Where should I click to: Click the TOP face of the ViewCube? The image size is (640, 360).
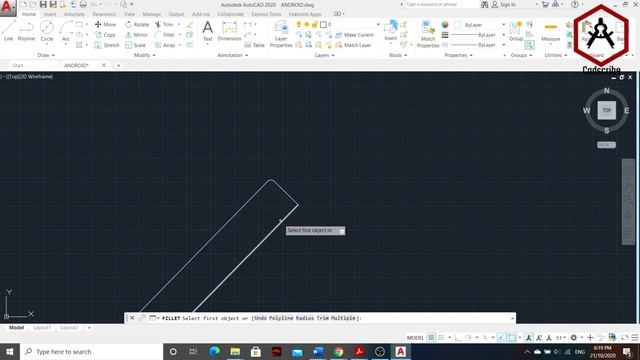607,110
